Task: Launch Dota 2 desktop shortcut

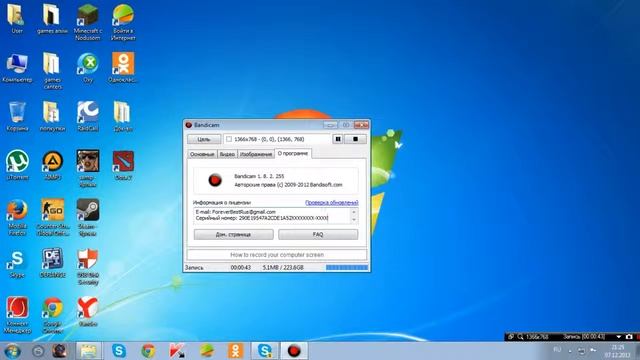Action: (x=123, y=165)
